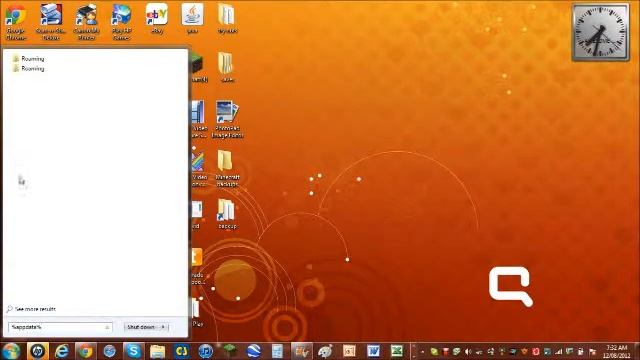Open the green tree icon on taskbar
The image size is (640, 360).
pos(229,350)
